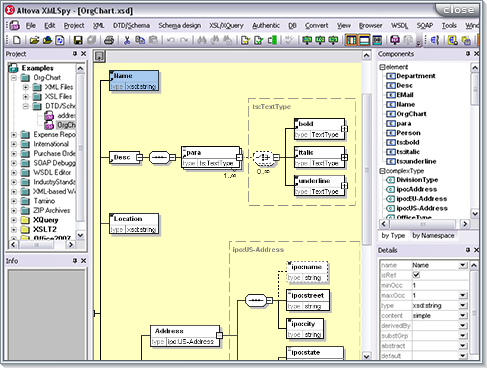The image size is (487, 368).
Task: Collapse the element group in Components
Action: (x=383, y=67)
